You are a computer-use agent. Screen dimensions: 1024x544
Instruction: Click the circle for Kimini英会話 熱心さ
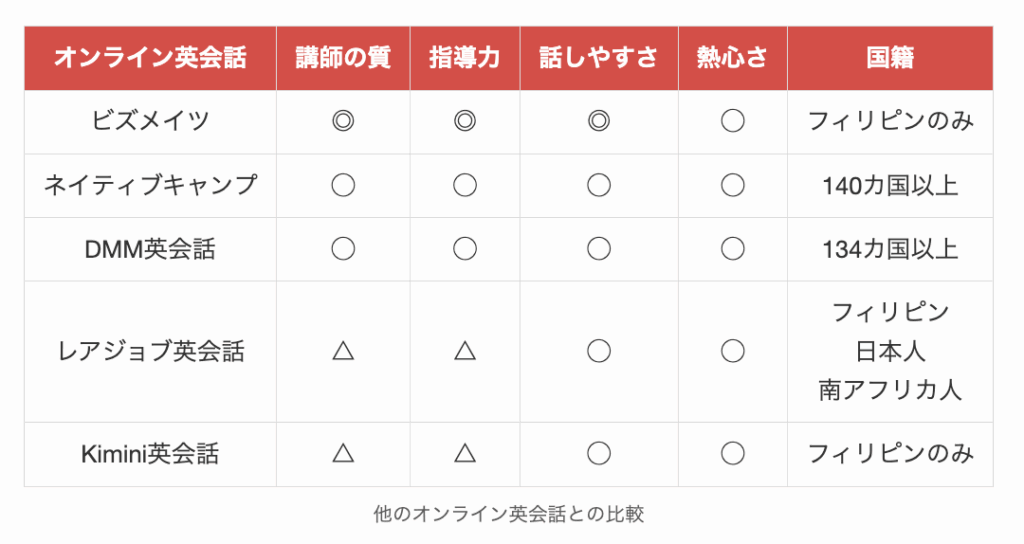(732, 454)
